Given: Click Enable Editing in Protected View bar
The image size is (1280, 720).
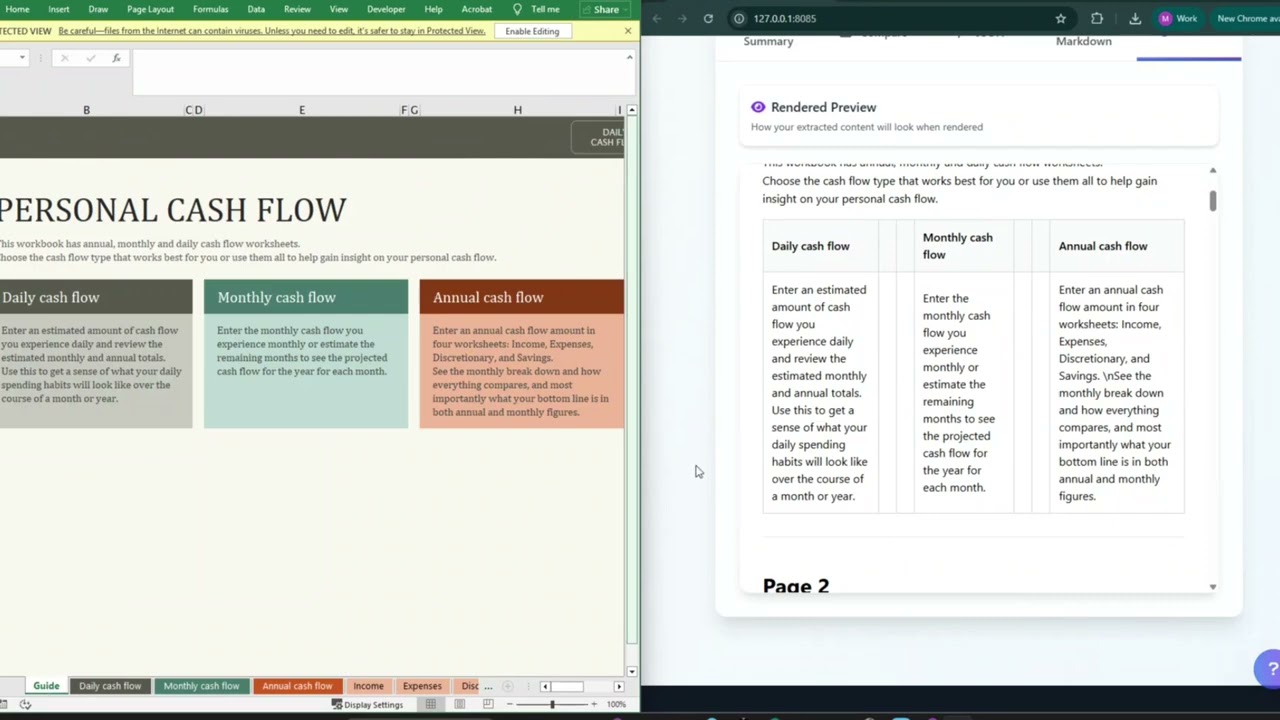Looking at the screenshot, I should [x=532, y=31].
